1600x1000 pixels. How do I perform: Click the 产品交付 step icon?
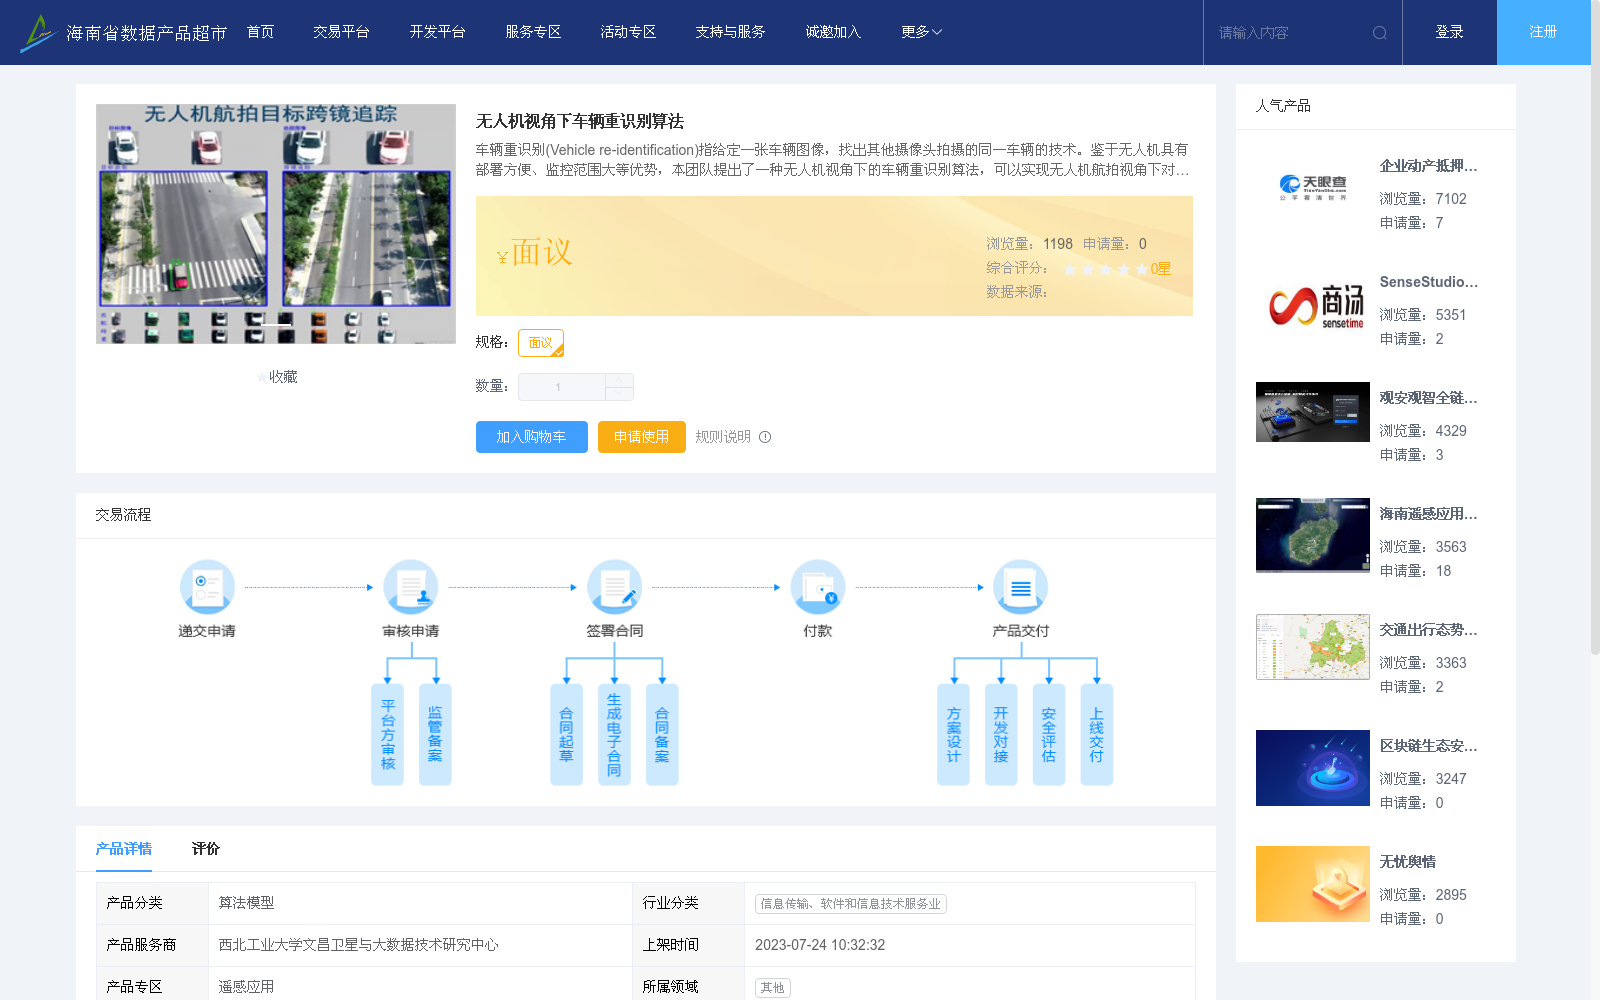[1021, 587]
